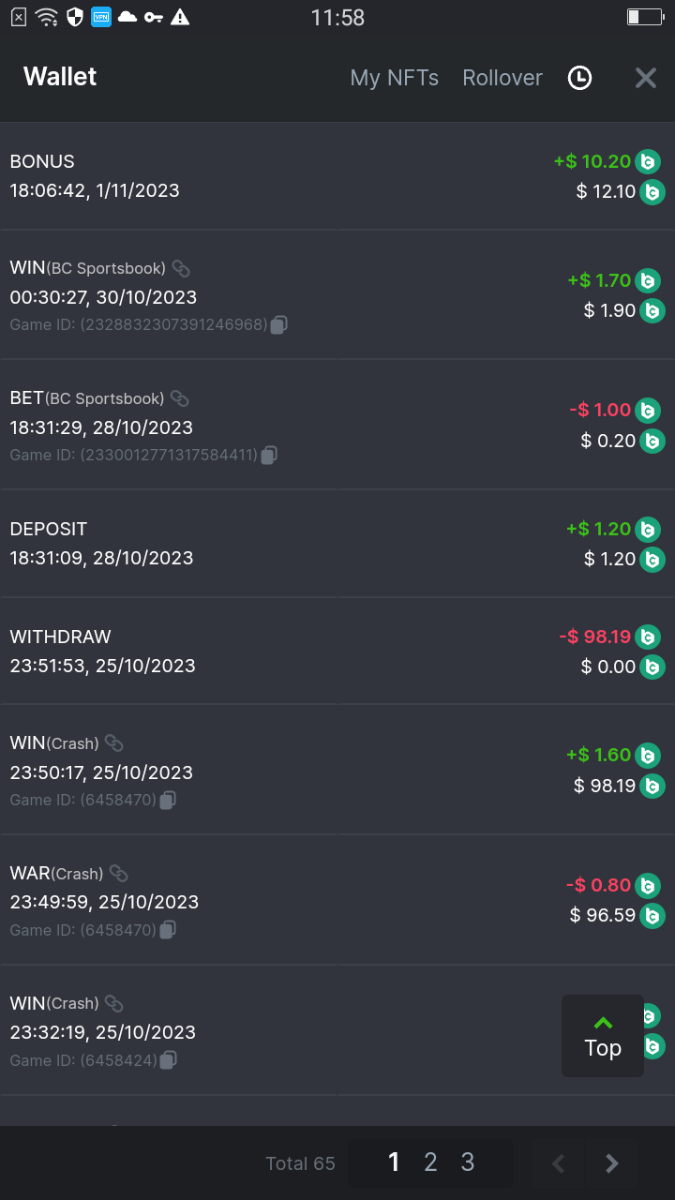Close the Wallet panel

tap(646, 78)
